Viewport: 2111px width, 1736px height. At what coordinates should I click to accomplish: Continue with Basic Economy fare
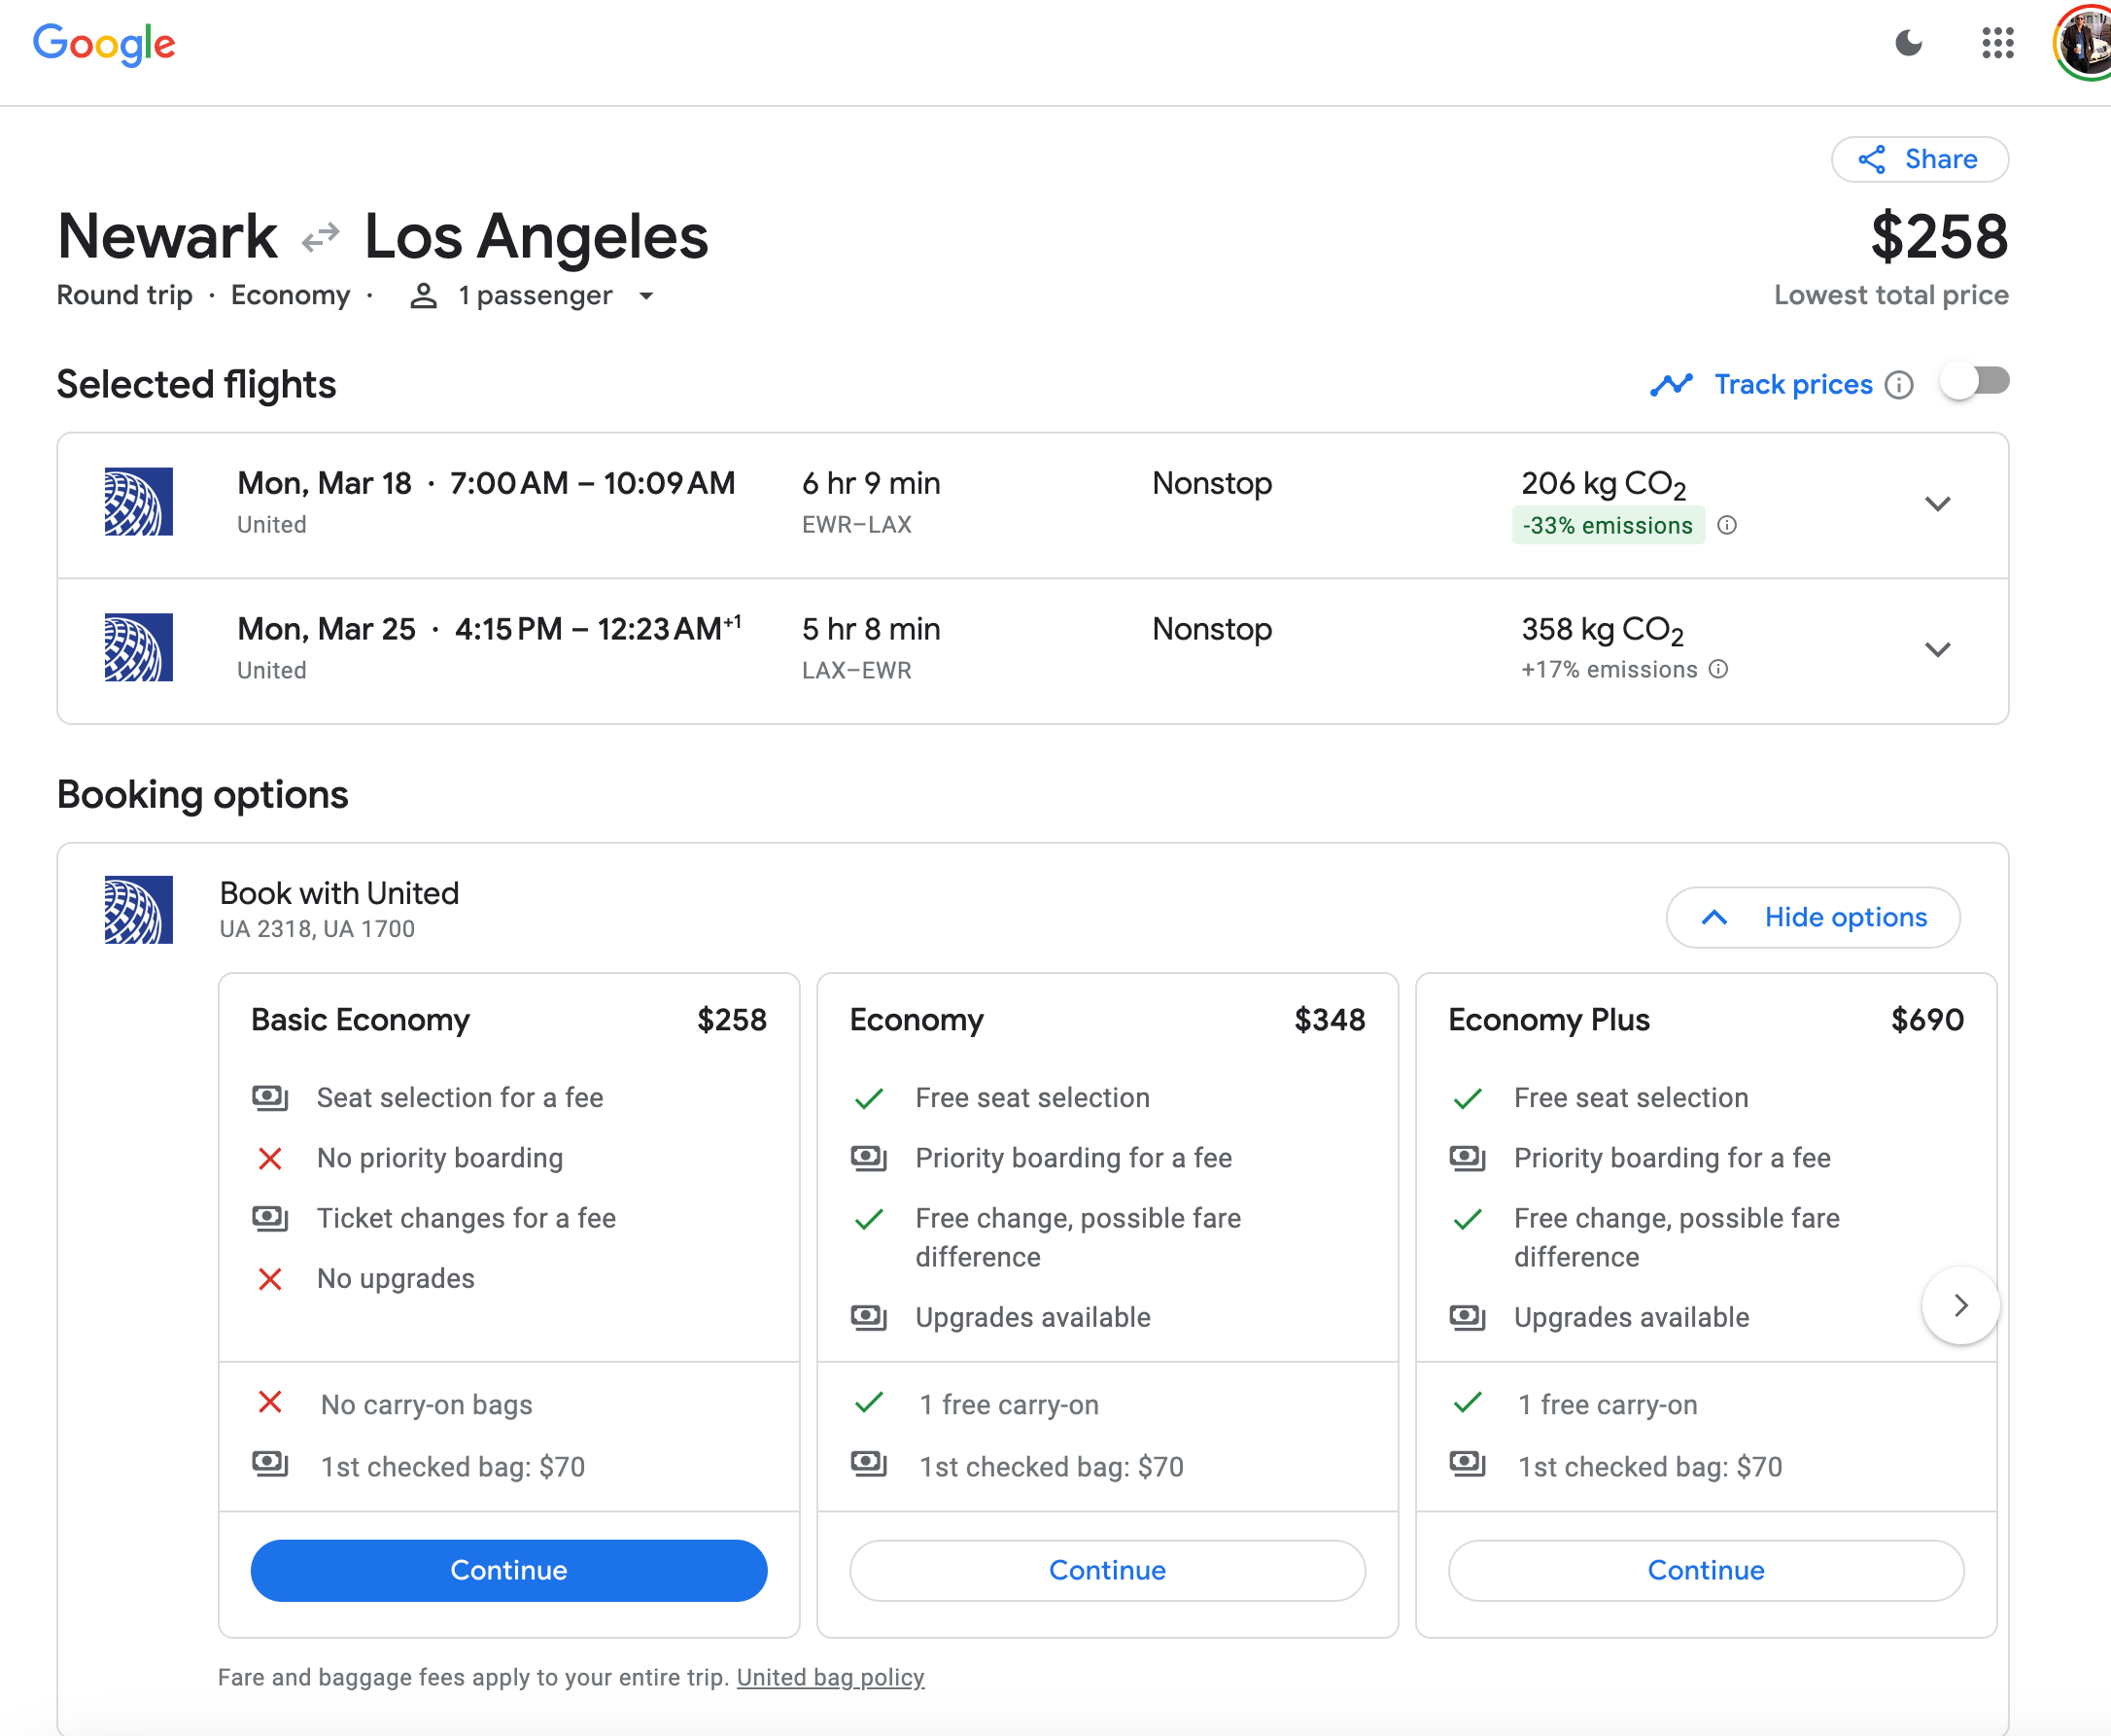(x=508, y=1570)
